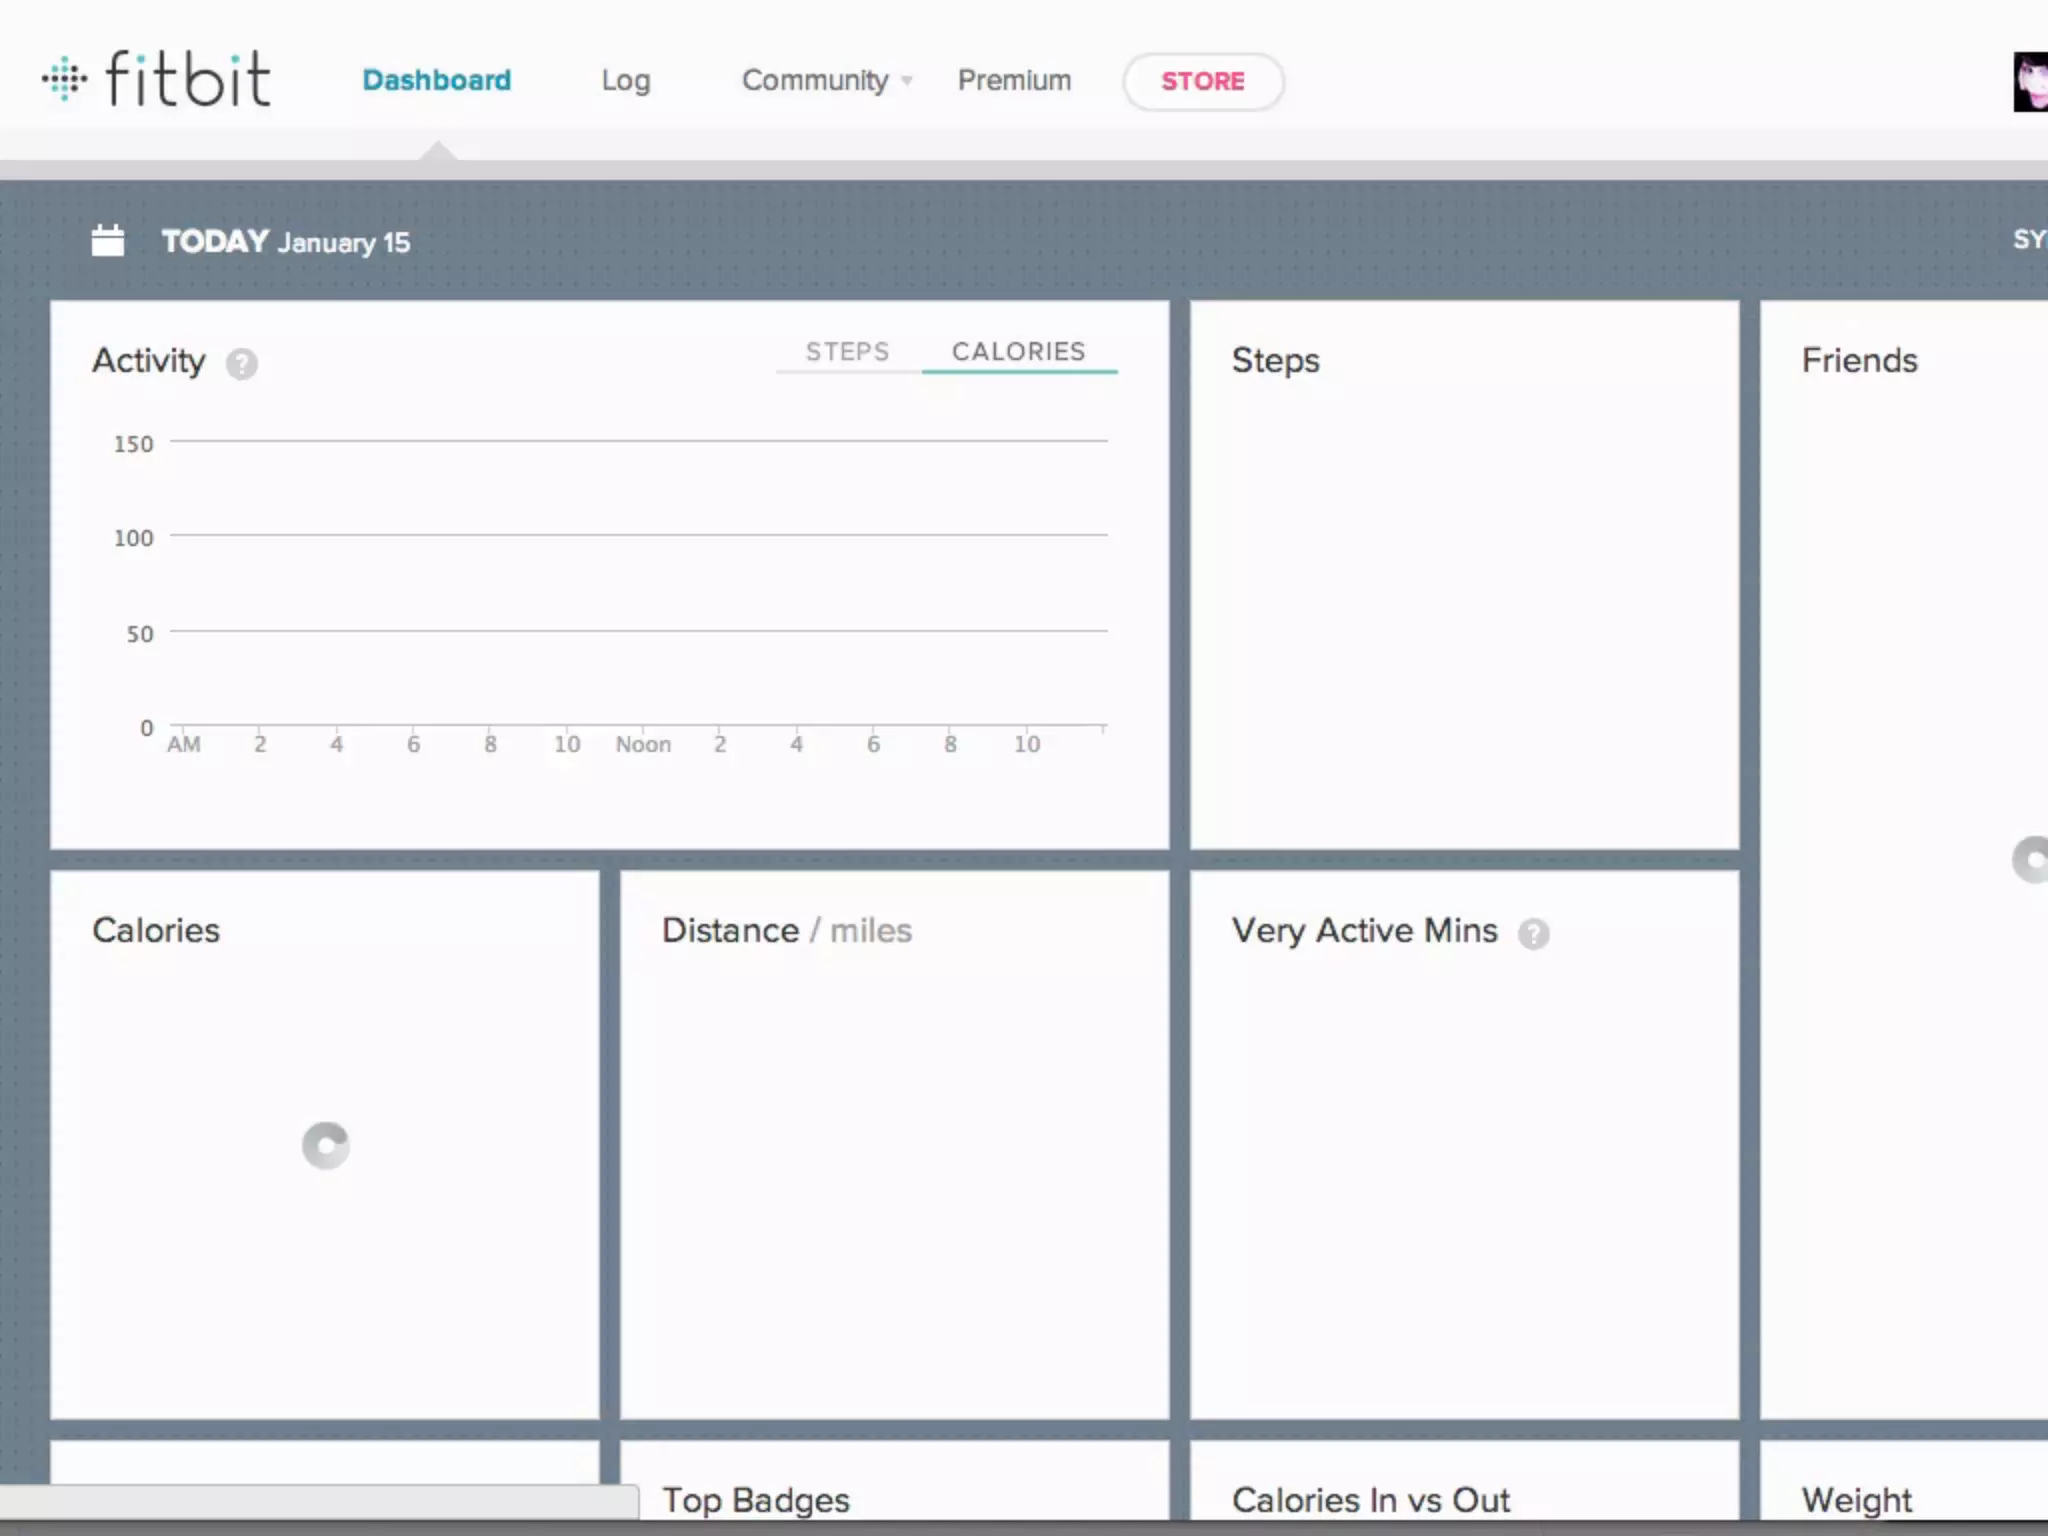
Task: Click the Community dropdown arrow
Action: 907,81
